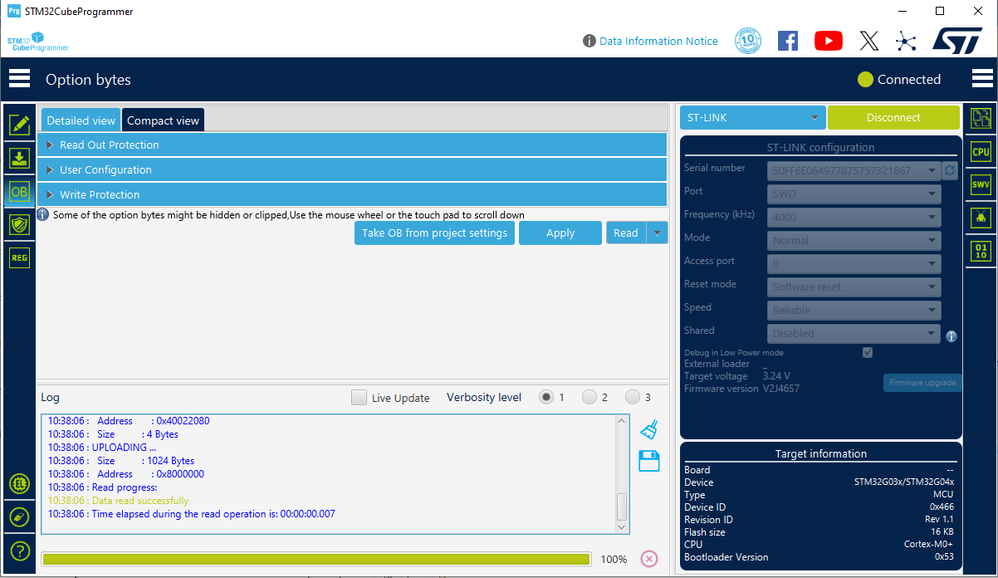
Task: Click the green progress bar at 100%
Action: [316, 559]
